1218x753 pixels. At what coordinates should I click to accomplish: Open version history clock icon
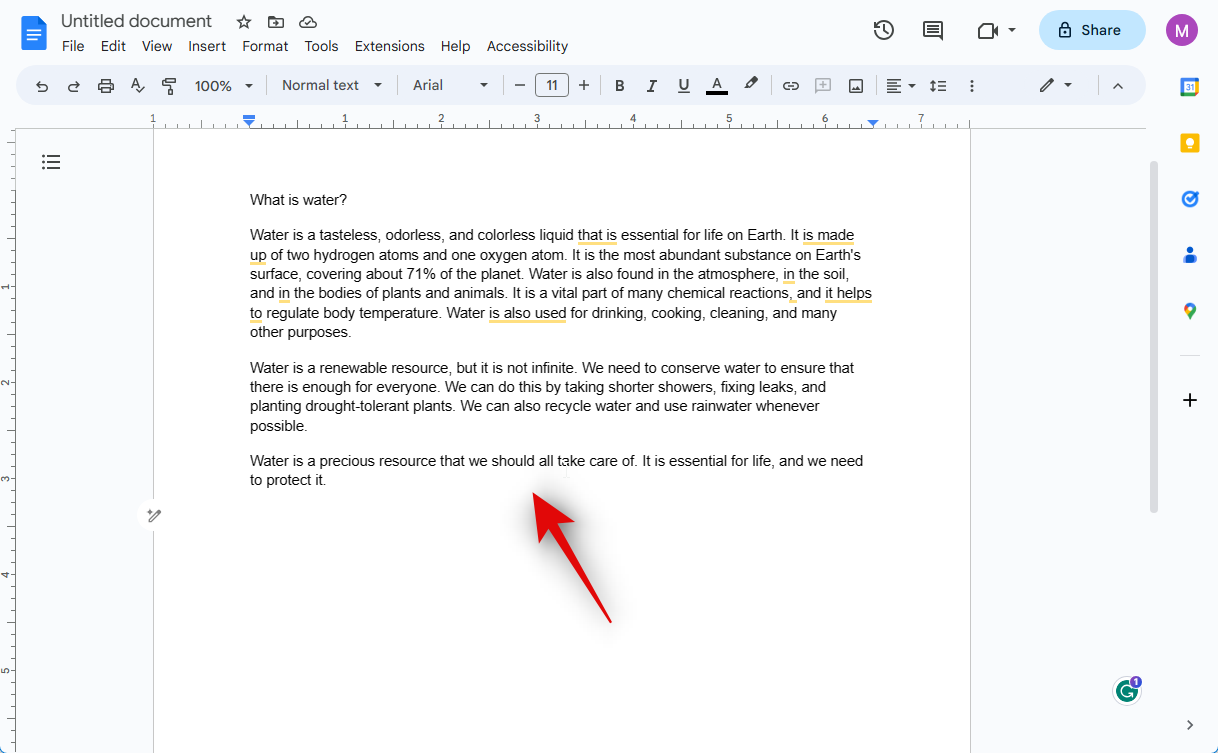(x=883, y=30)
